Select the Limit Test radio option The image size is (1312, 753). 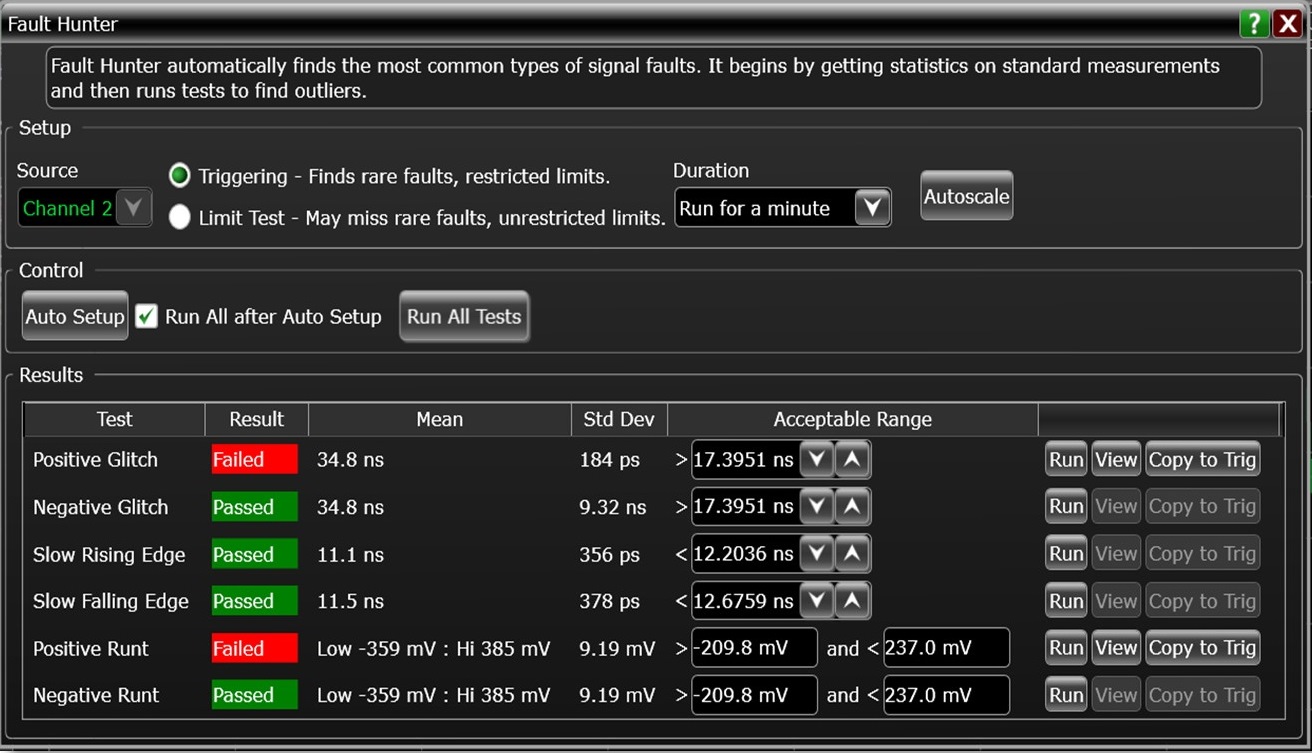coord(180,217)
